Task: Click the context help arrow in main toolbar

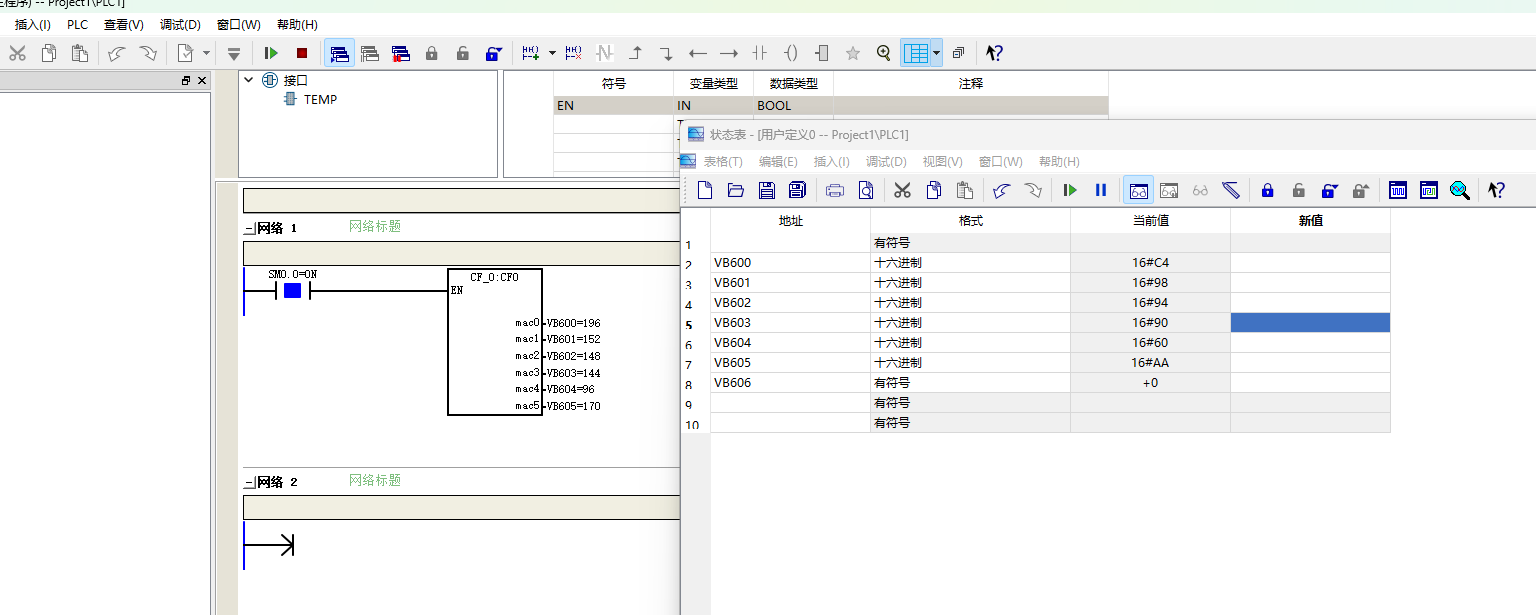Action: pos(994,53)
